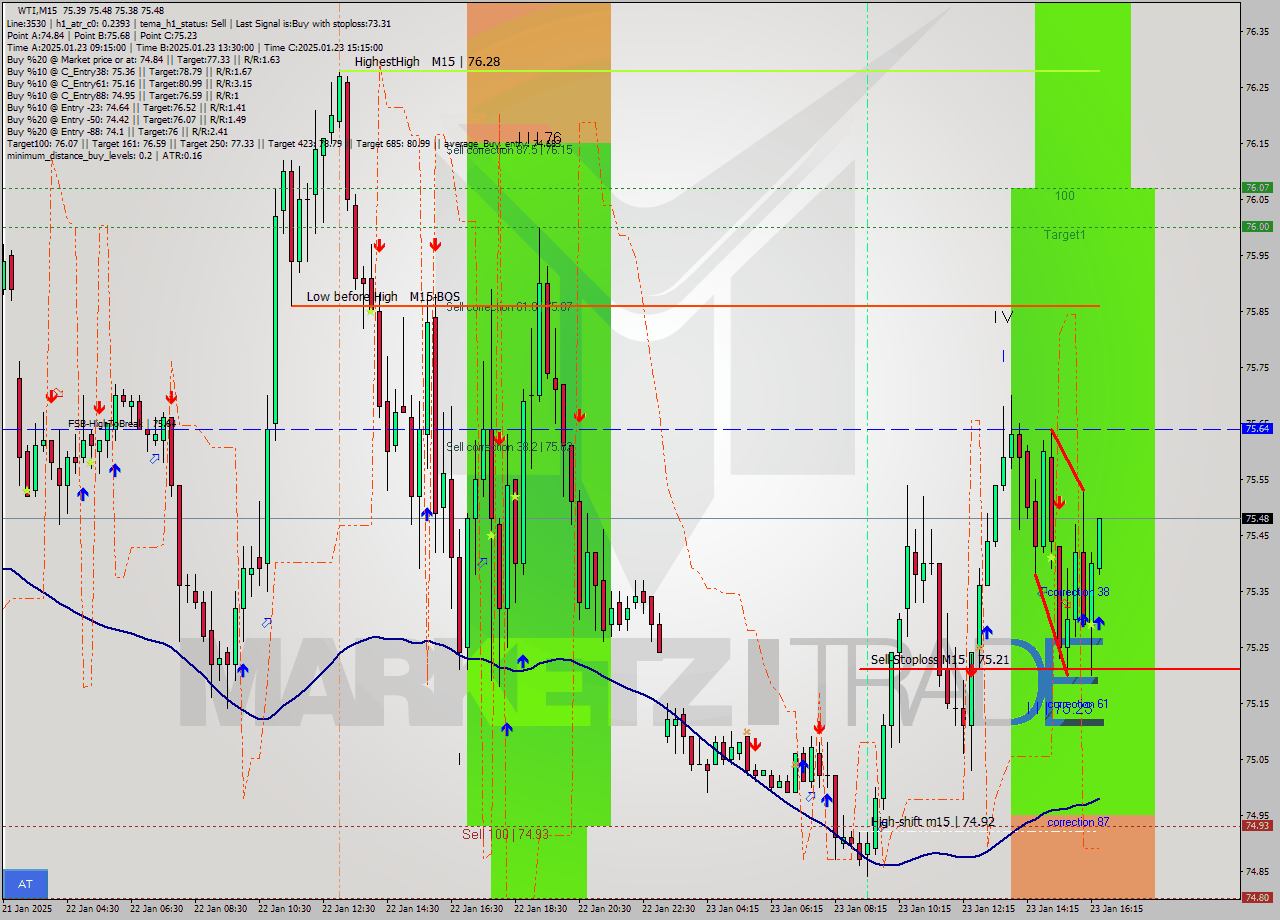Select the correction 38 label
This screenshot has width=1280, height=920.
click(x=1076, y=592)
